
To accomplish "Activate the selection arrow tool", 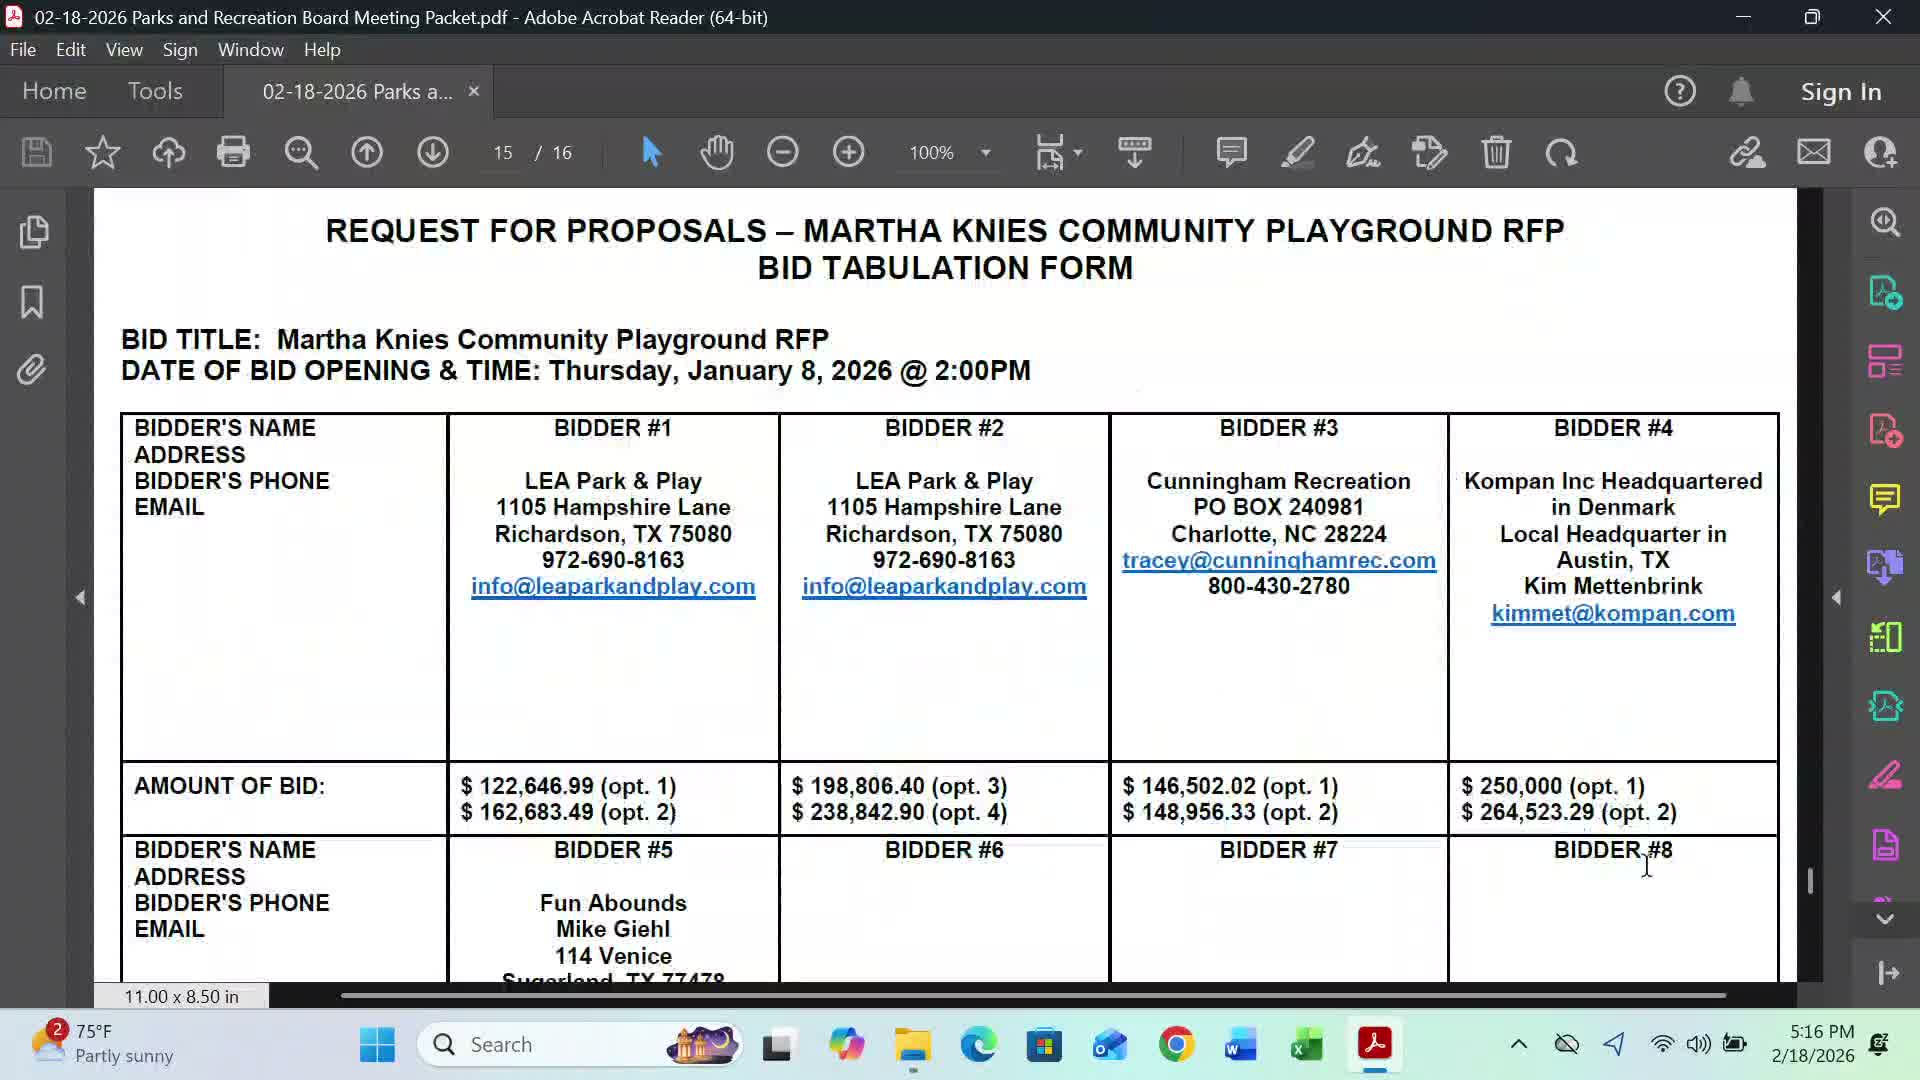I will coord(651,152).
